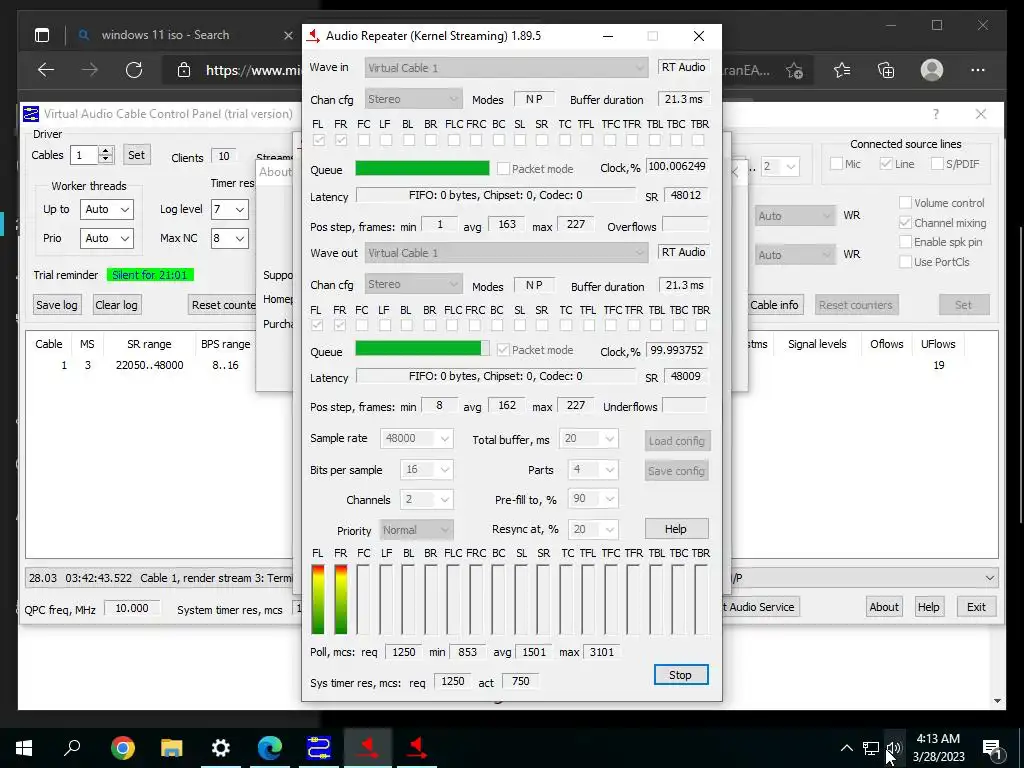The width and height of the screenshot is (1024, 768).
Task: Enable Use PortCls checkbox
Action: [x=905, y=262]
